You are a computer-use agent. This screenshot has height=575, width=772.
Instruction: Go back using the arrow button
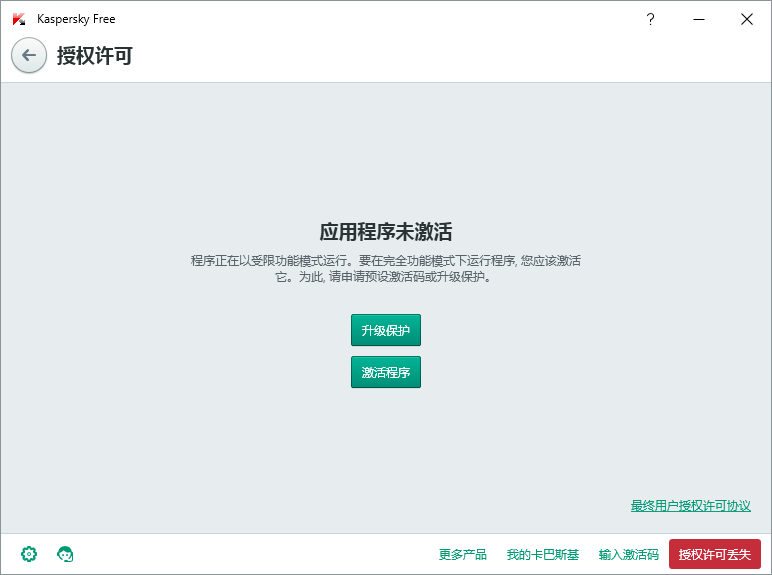pos(29,55)
